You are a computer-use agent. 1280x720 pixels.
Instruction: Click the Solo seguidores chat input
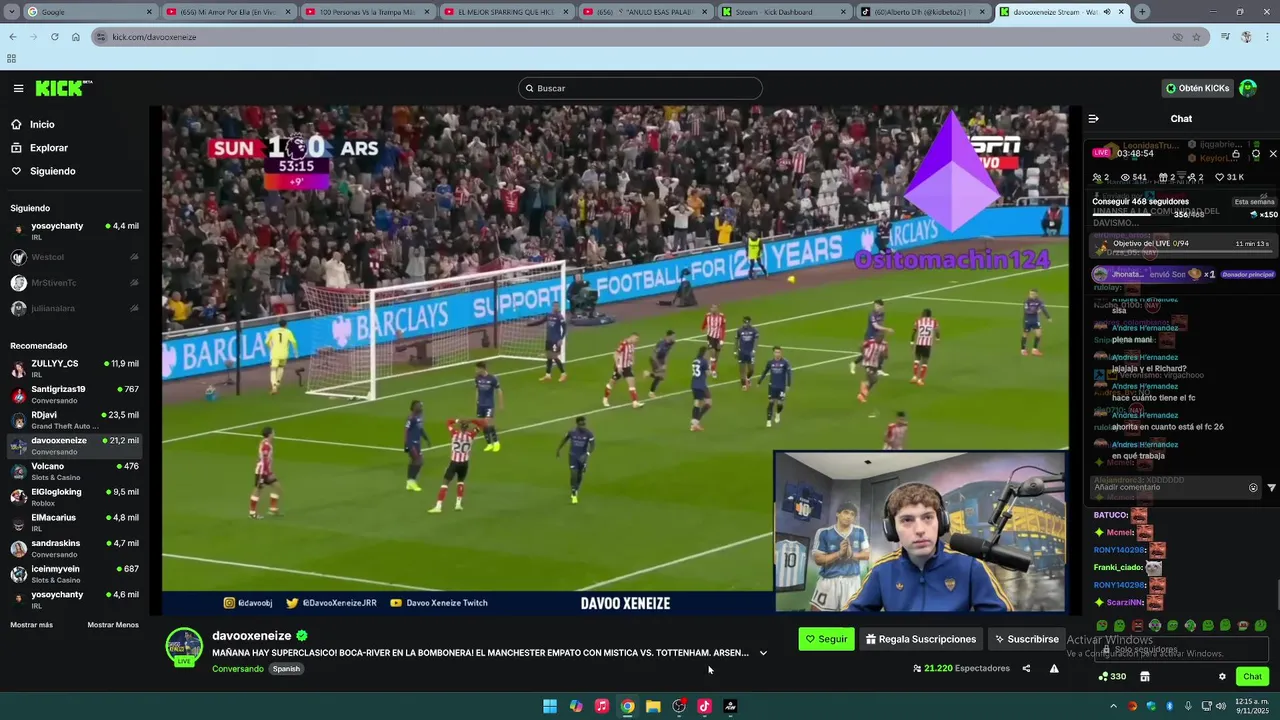(x=1182, y=649)
